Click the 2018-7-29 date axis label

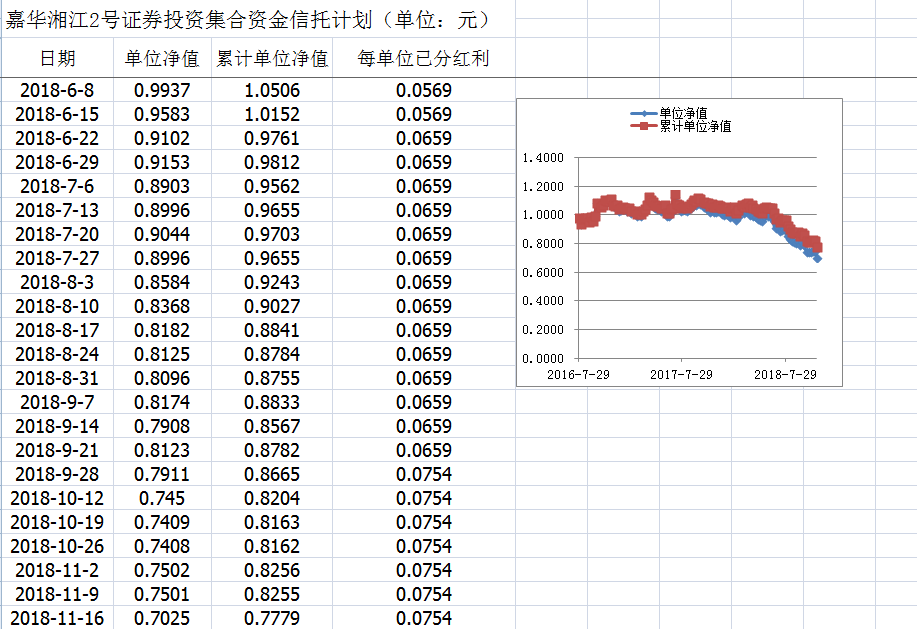coord(785,374)
